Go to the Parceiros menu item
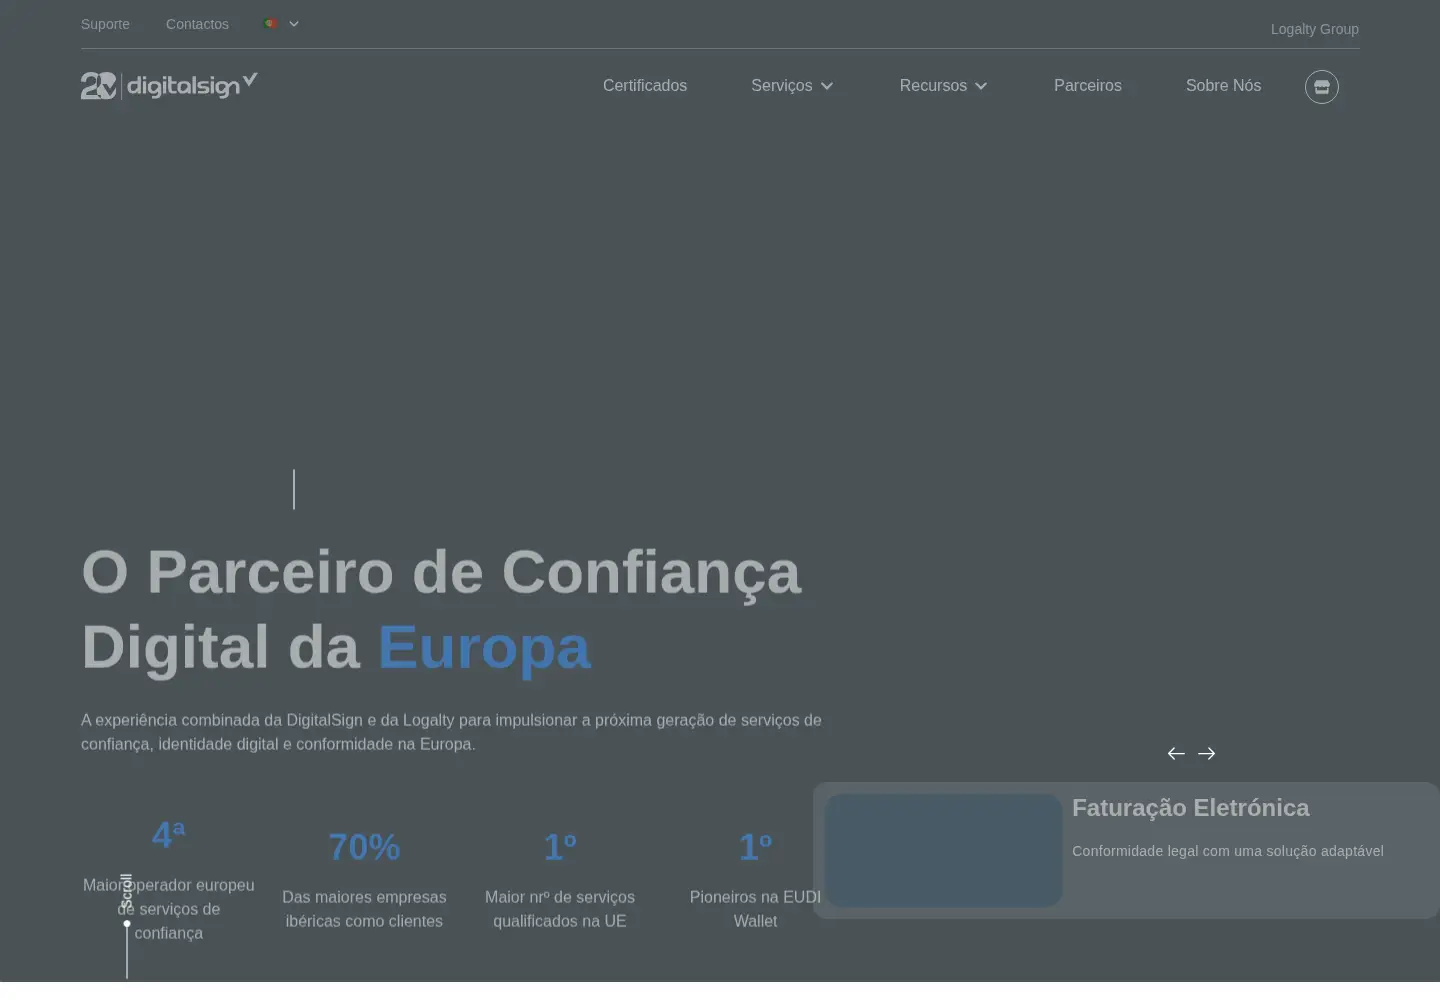The image size is (1440, 1000). click(1088, 86)
